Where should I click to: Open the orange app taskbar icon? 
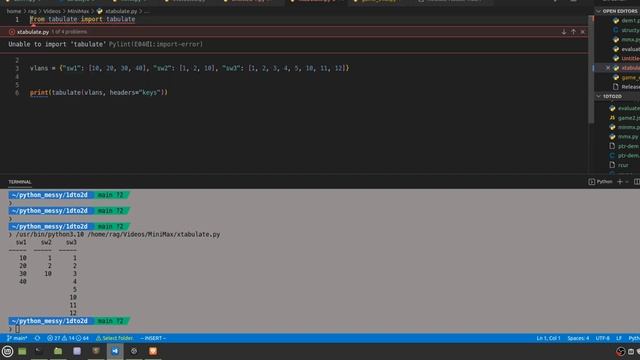[x=153, y=351]
